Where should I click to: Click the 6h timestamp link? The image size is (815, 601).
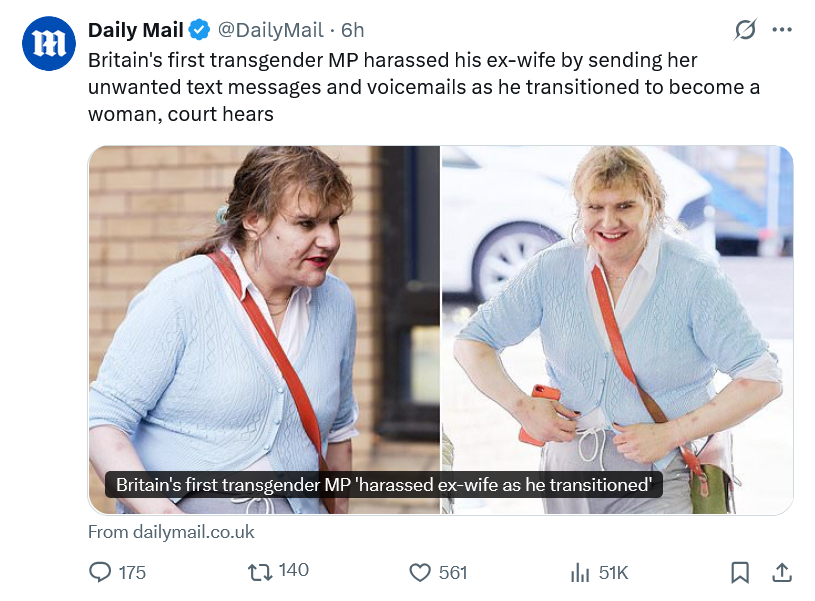click(352, 30)
